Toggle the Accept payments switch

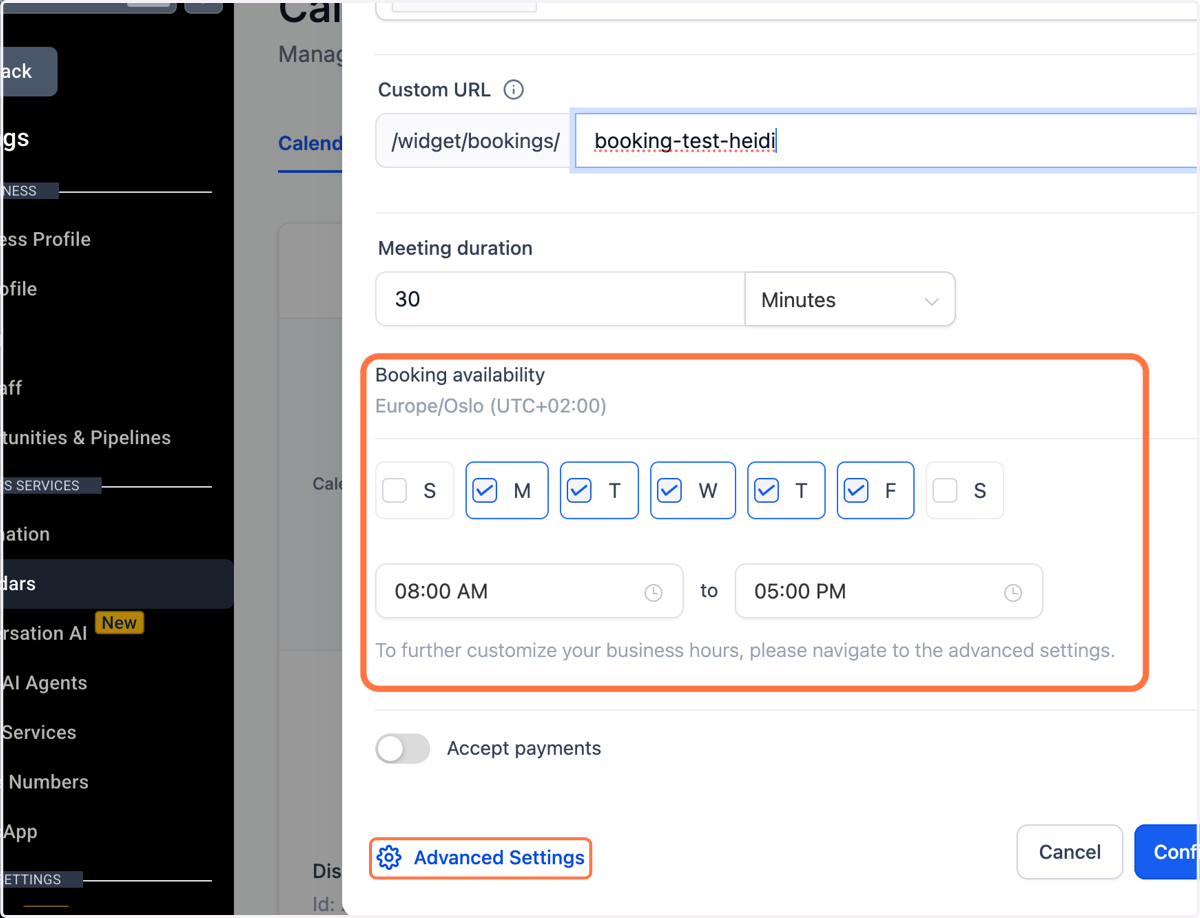pyautogui.click(x=403, y=748)
